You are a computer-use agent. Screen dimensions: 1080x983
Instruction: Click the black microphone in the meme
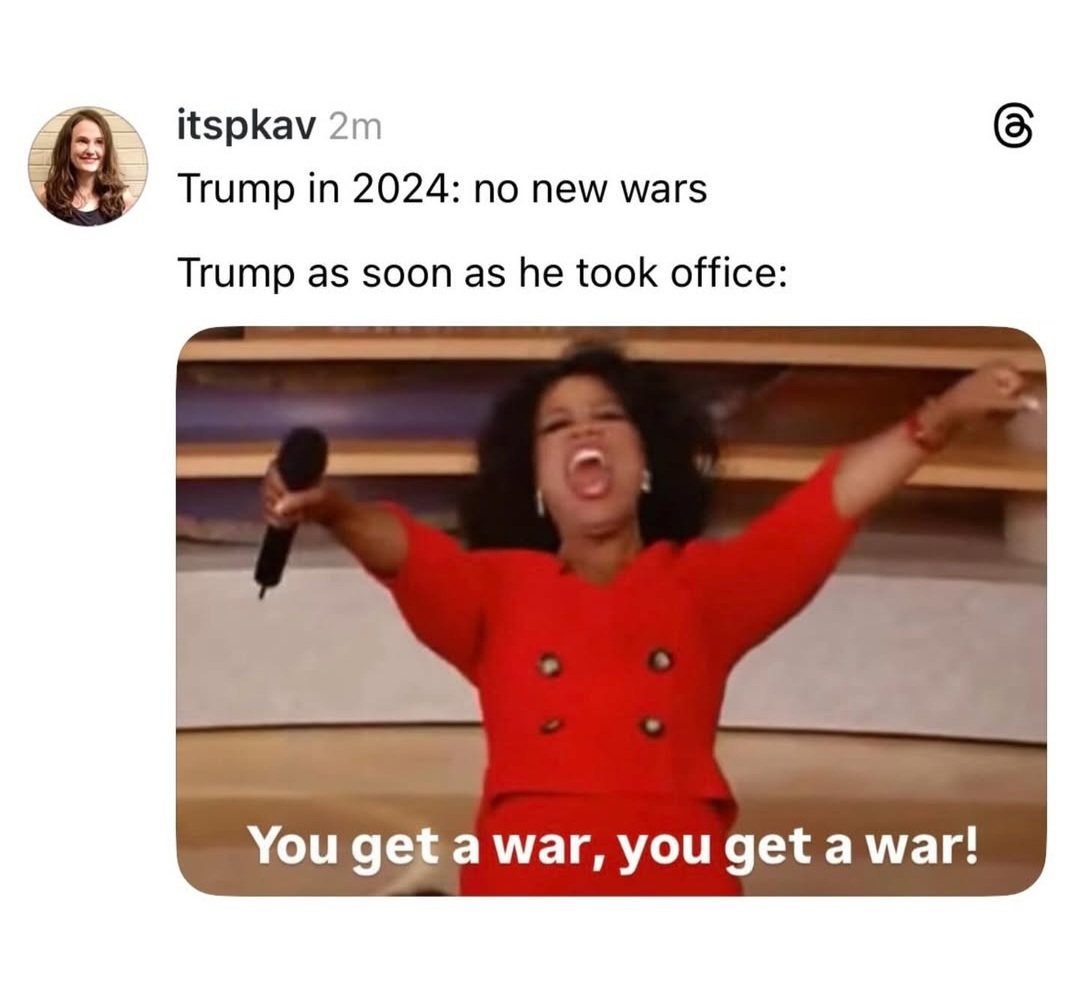pyautogui.click(x=289, y=508)
